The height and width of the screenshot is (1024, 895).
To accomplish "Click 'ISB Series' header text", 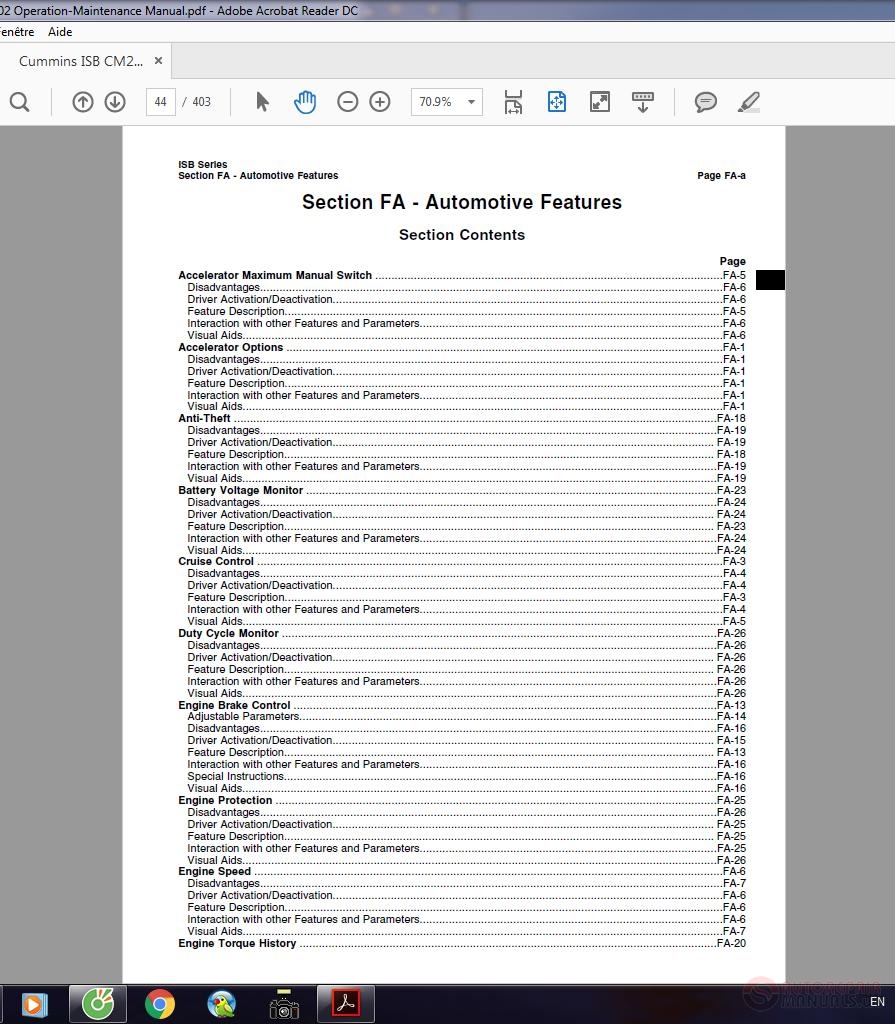I will pos(203,165).
